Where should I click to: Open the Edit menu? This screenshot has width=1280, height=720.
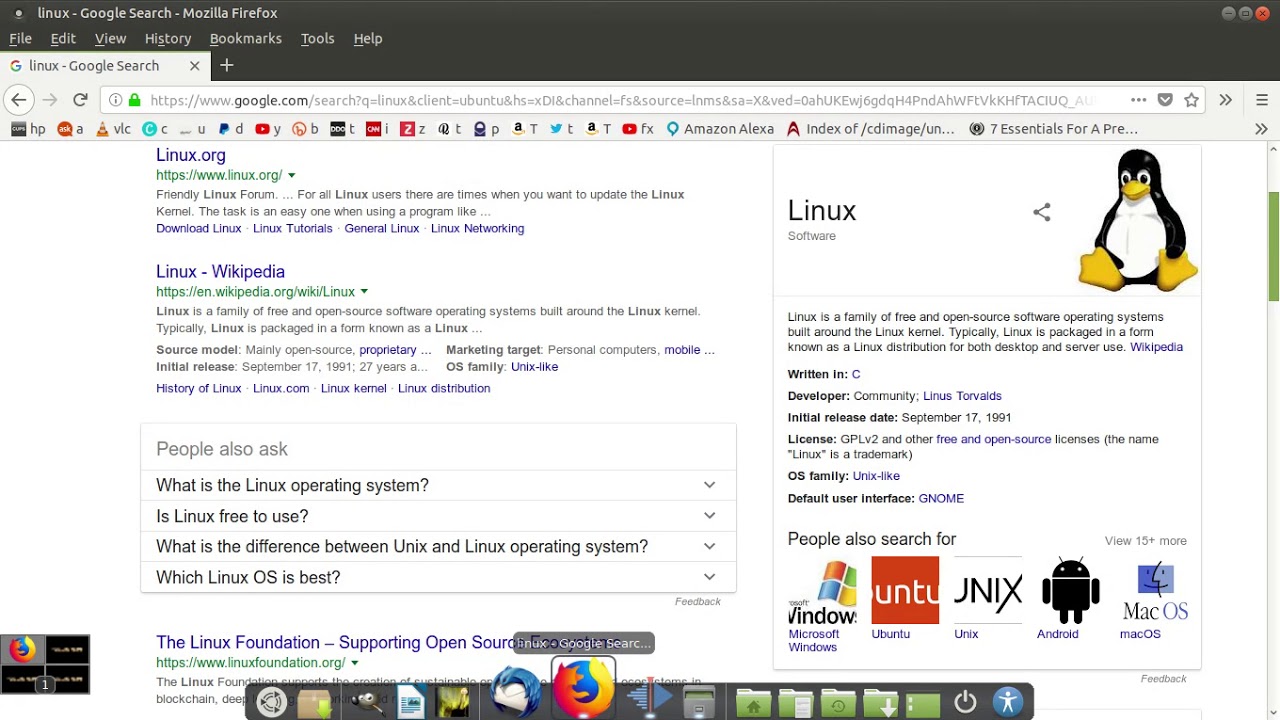63,38
